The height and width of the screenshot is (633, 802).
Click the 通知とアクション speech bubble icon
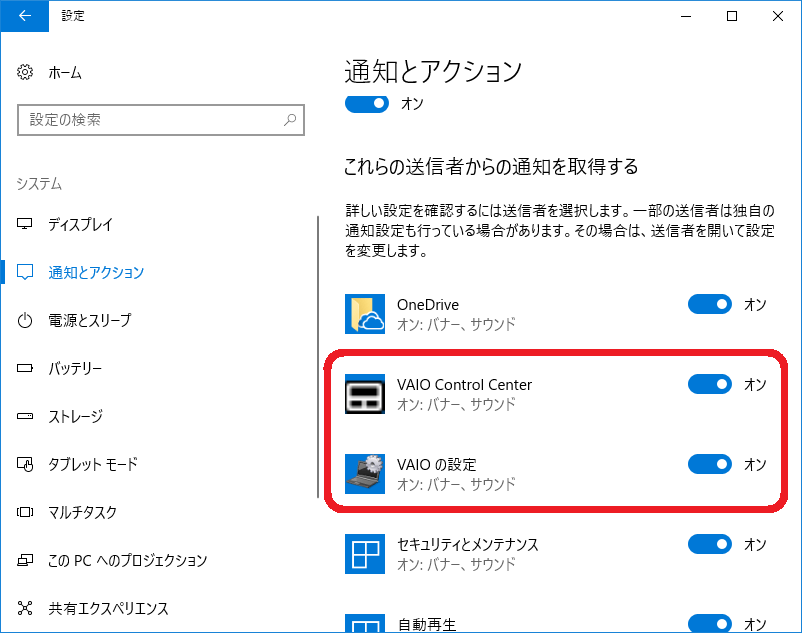[25, 272]
